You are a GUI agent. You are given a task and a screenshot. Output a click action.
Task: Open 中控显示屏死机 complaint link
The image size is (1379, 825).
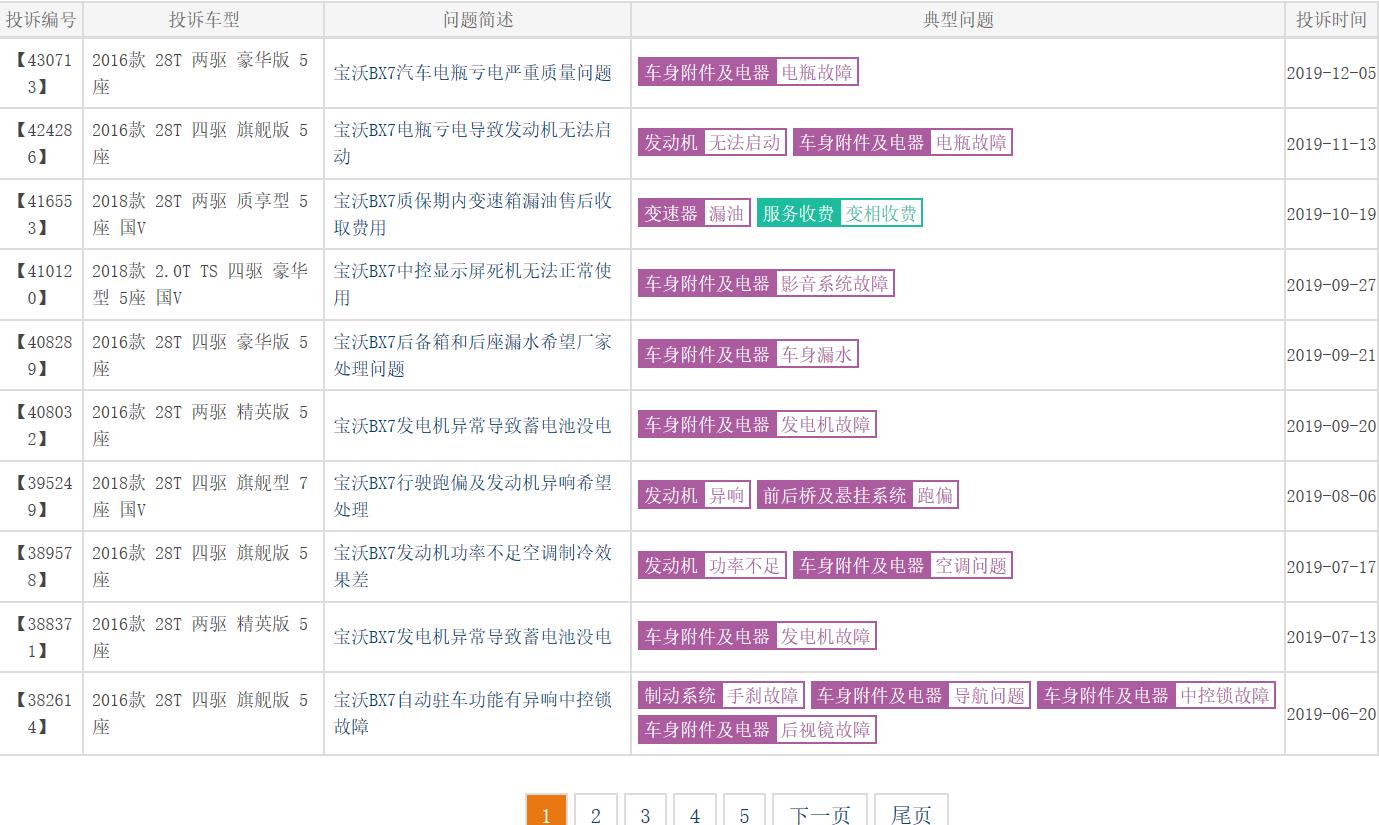[x=472, y=284]
